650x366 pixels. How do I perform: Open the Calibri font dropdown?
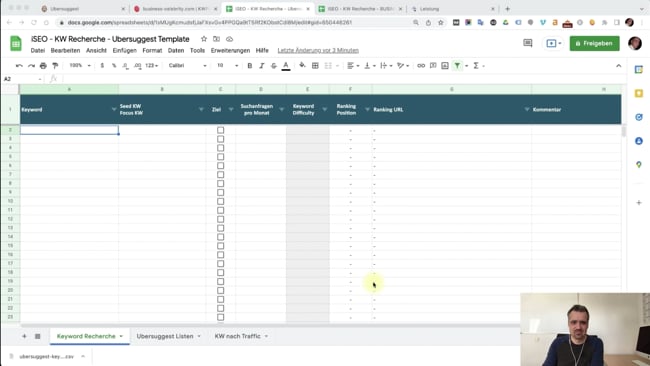pos(187,65)
